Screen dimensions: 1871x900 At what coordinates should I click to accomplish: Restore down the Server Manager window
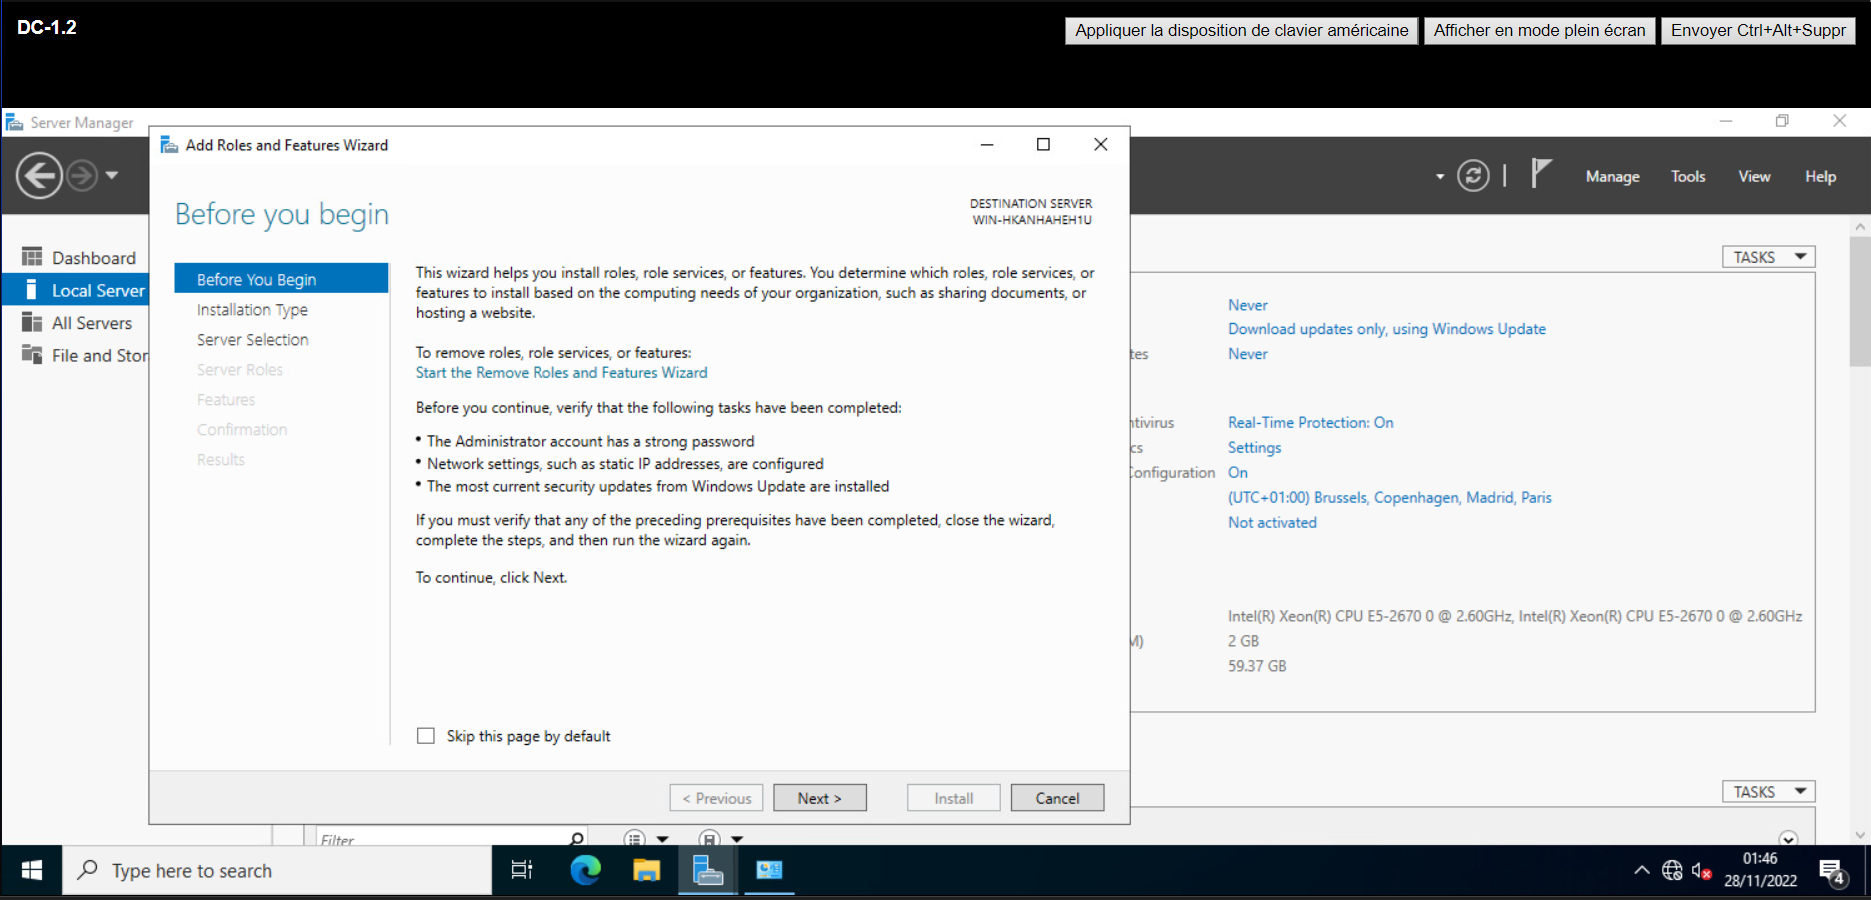1782,121
